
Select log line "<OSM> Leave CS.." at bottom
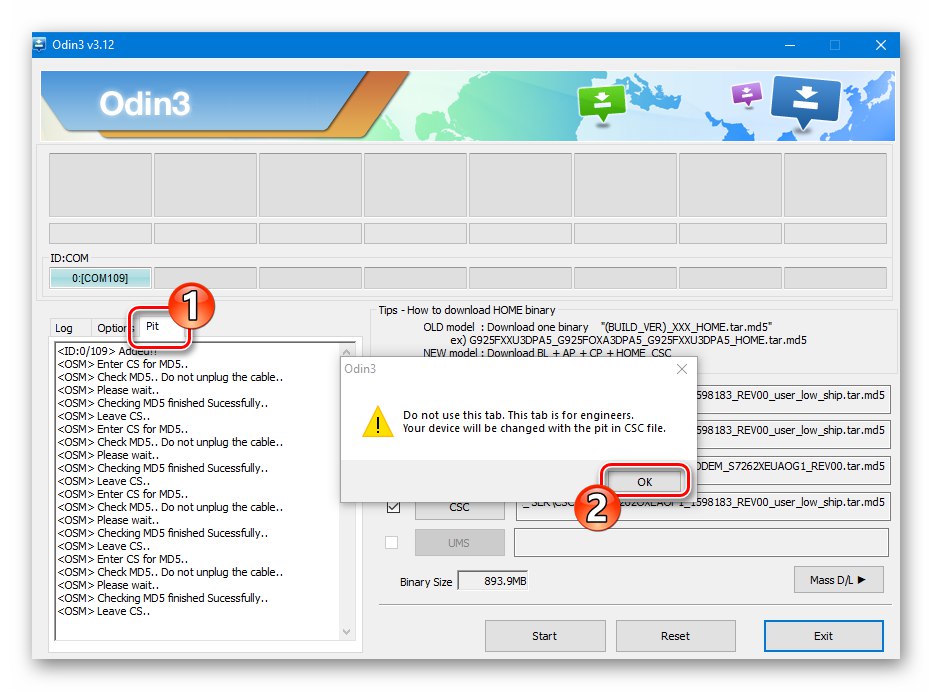[x=103, y=611]
